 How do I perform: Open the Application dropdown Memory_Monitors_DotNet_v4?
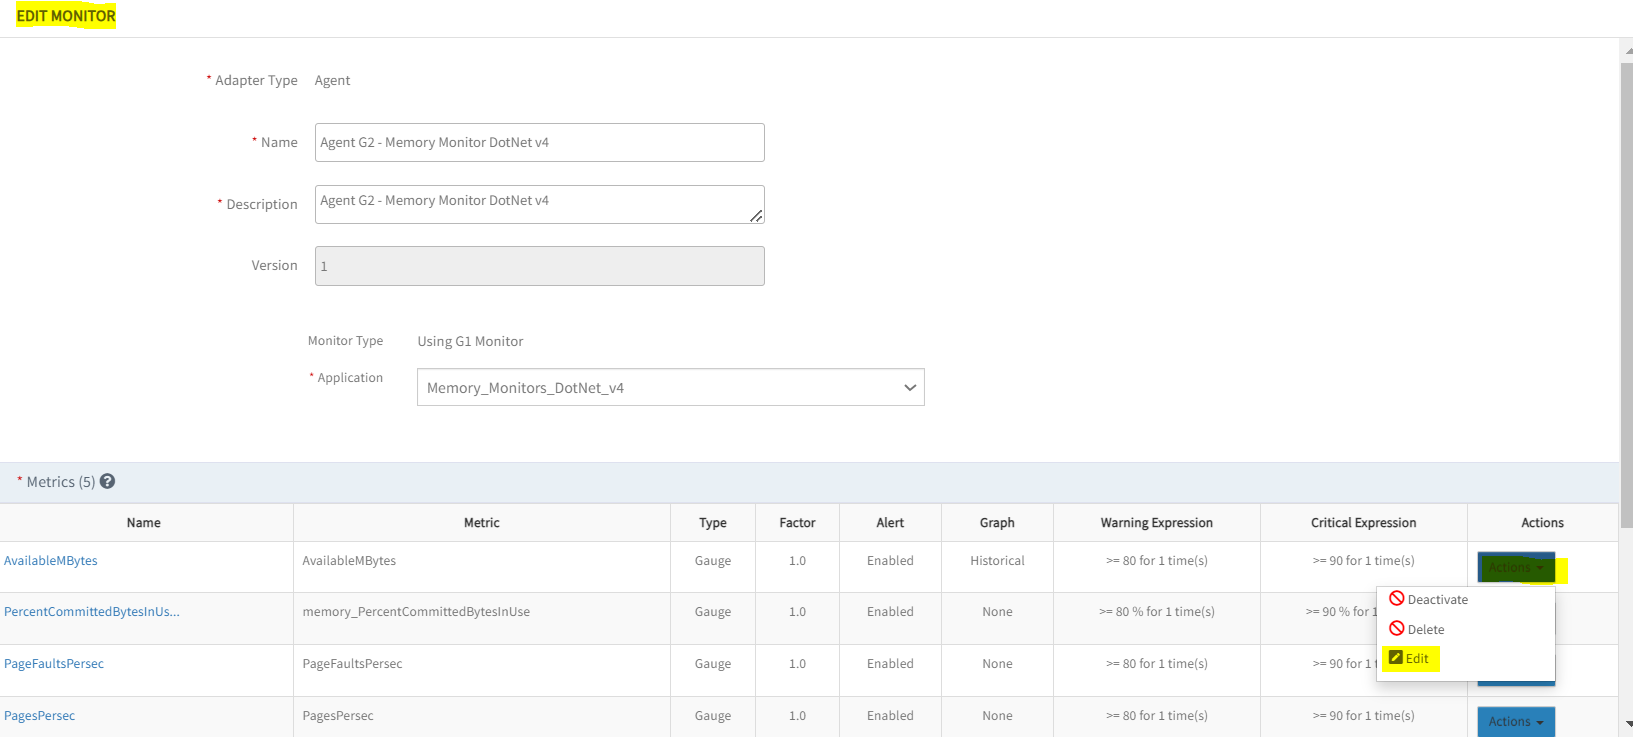tap(670, 387)
